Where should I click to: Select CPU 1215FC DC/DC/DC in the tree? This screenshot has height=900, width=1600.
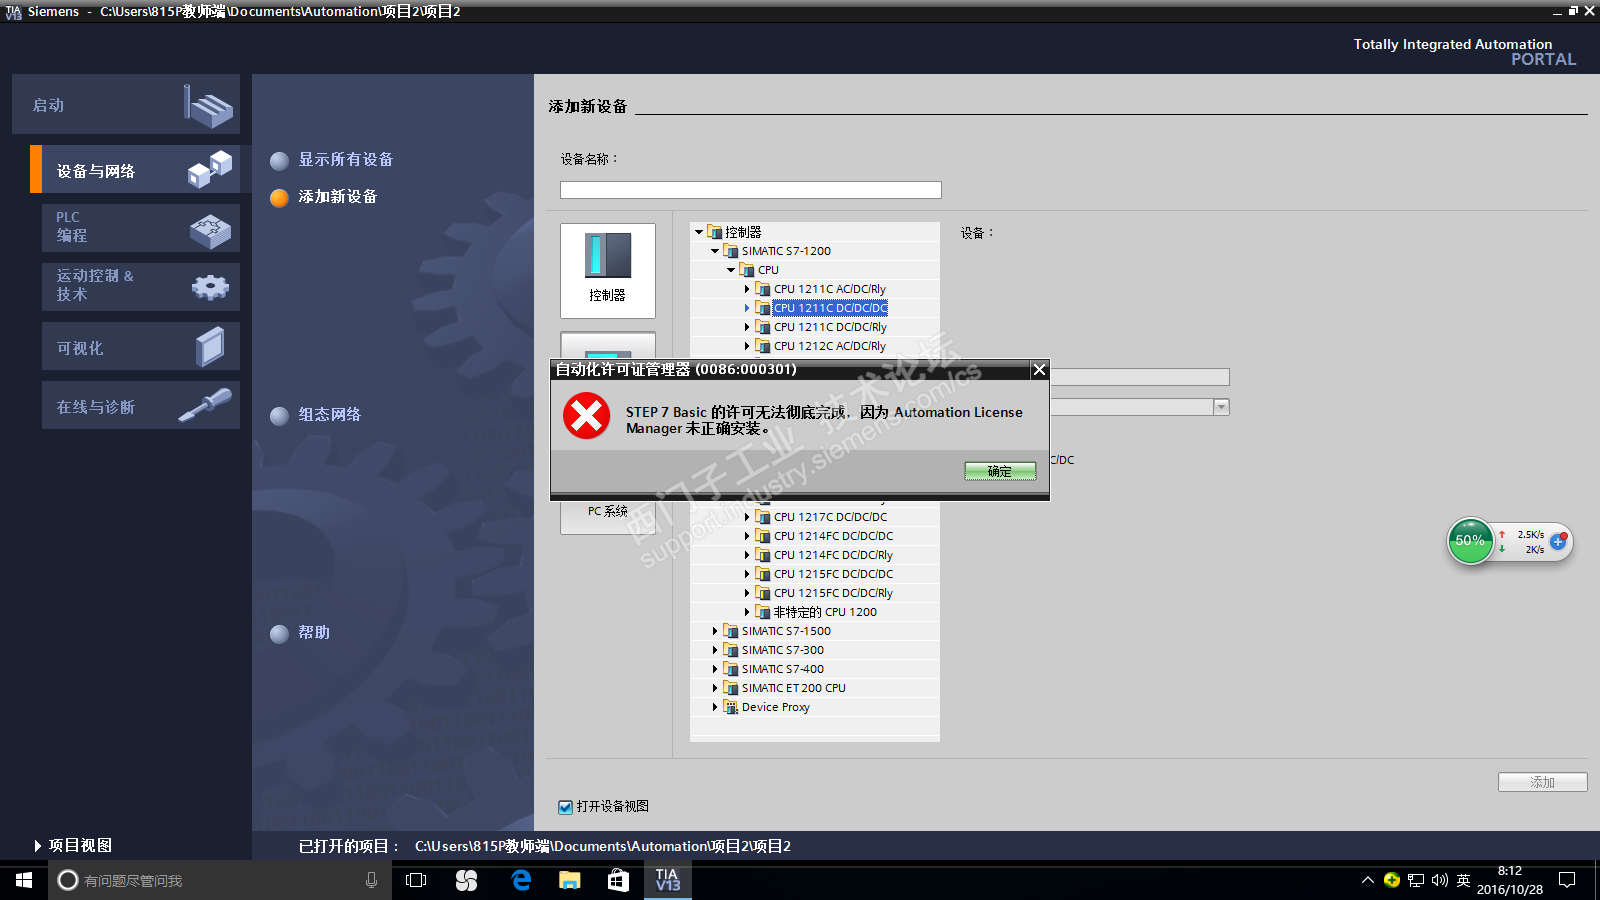pos(833,574)
